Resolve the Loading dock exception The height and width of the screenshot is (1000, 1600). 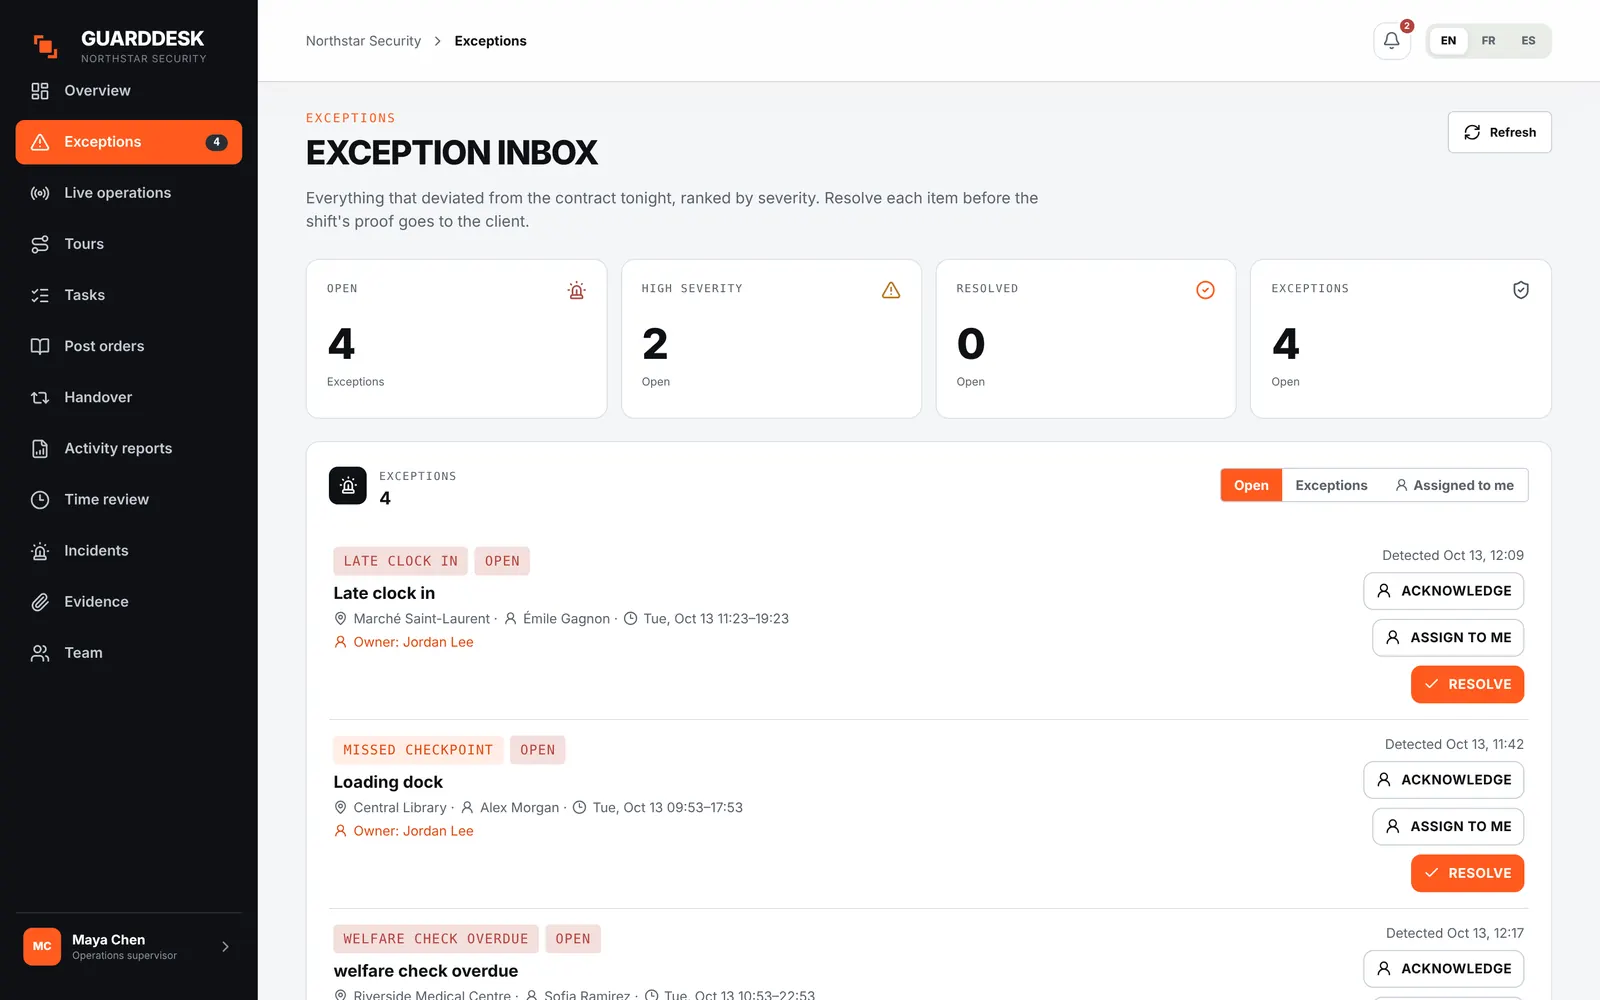click(x=1467, y=873)
